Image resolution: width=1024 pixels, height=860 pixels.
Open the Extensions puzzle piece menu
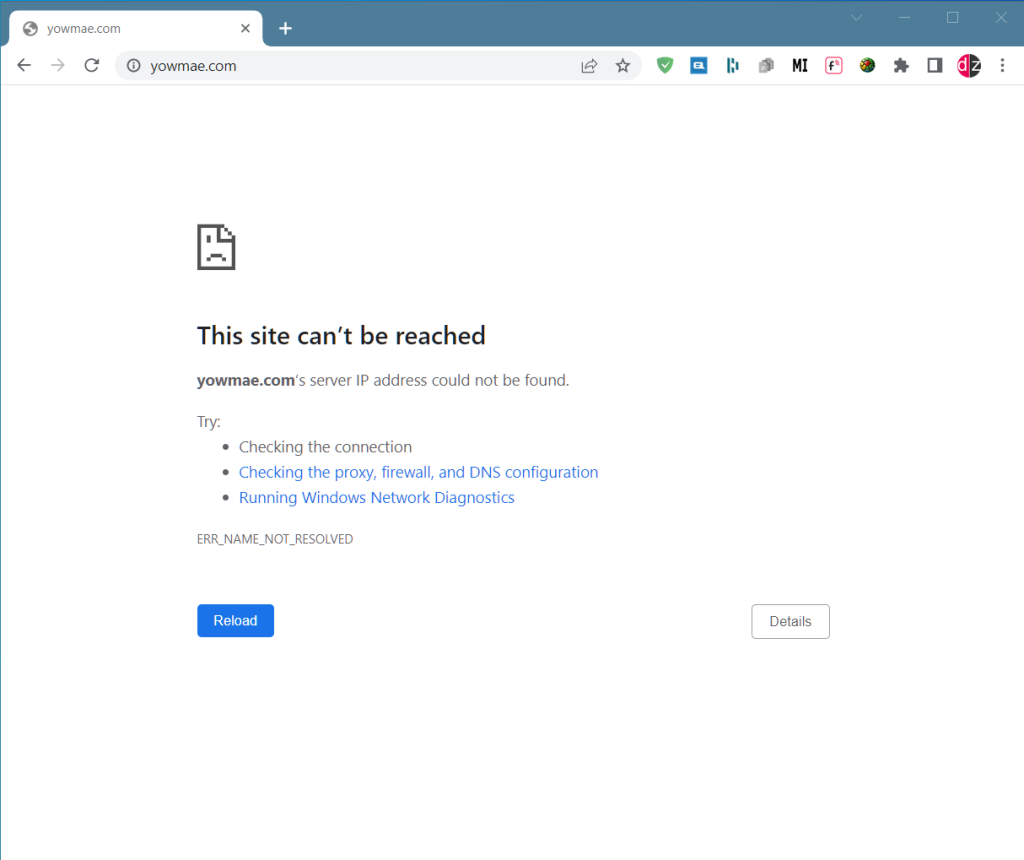tap(901, 65)
